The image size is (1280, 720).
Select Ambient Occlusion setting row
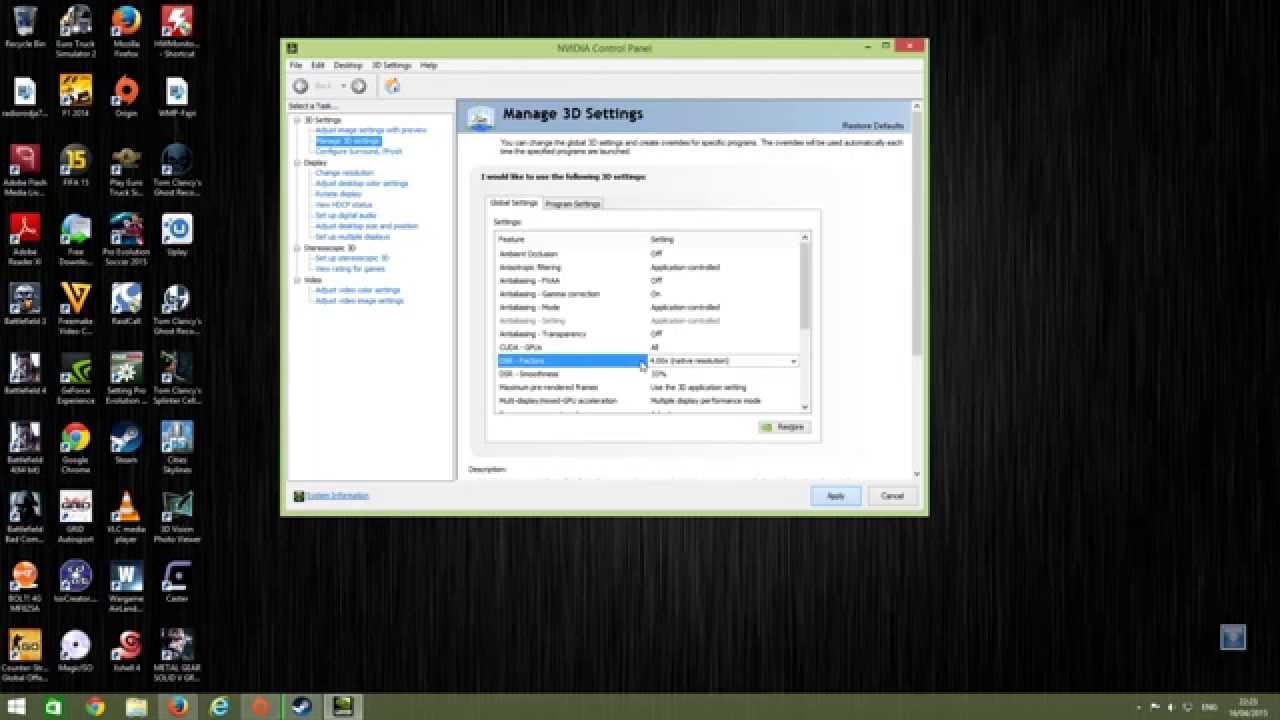click(x=648, y=254)
